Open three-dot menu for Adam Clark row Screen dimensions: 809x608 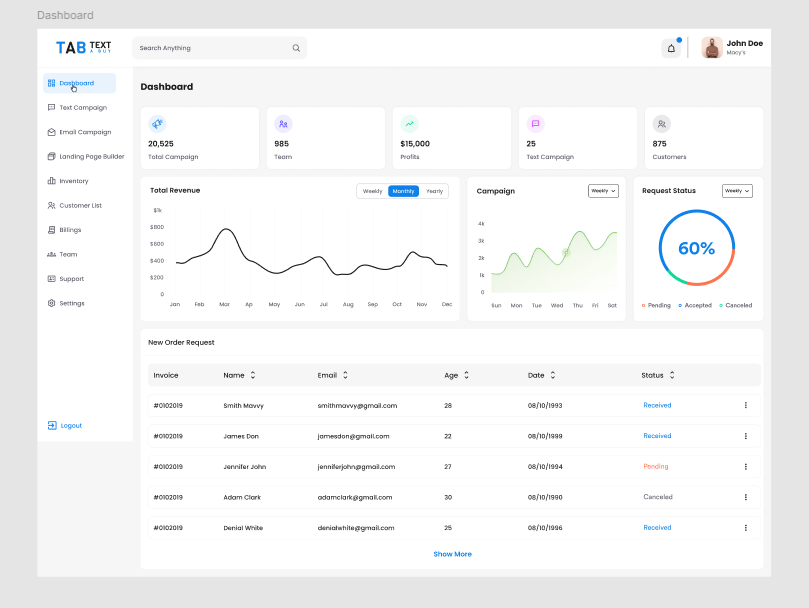tap(746, 497)
